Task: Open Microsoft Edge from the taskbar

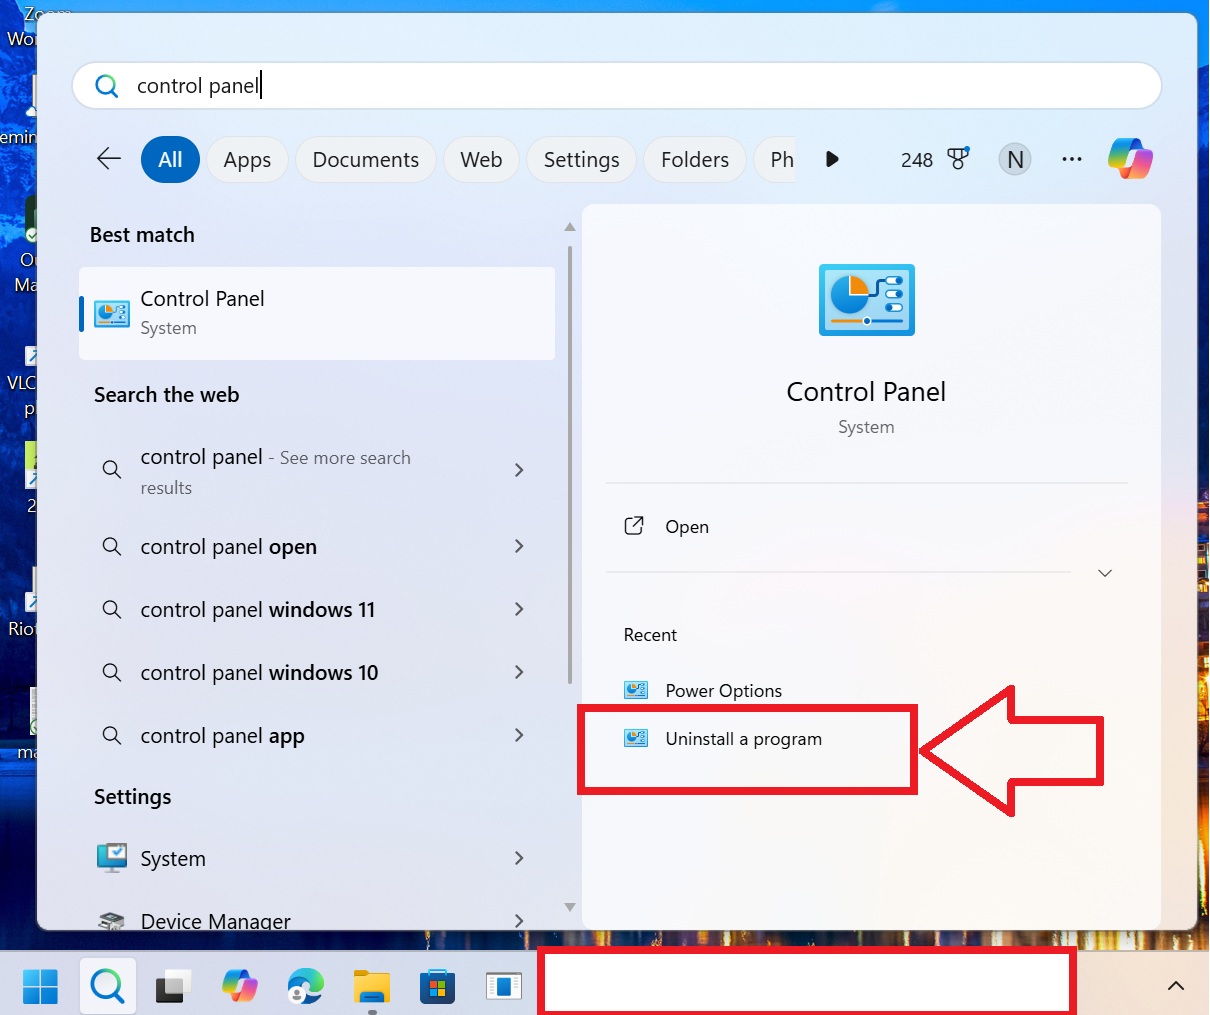Action: [305, 987]
